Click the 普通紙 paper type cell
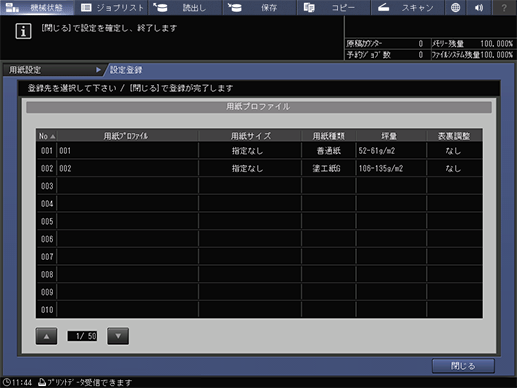The width and height of the screenshot is (517, 388). click(x=329, y=151)
